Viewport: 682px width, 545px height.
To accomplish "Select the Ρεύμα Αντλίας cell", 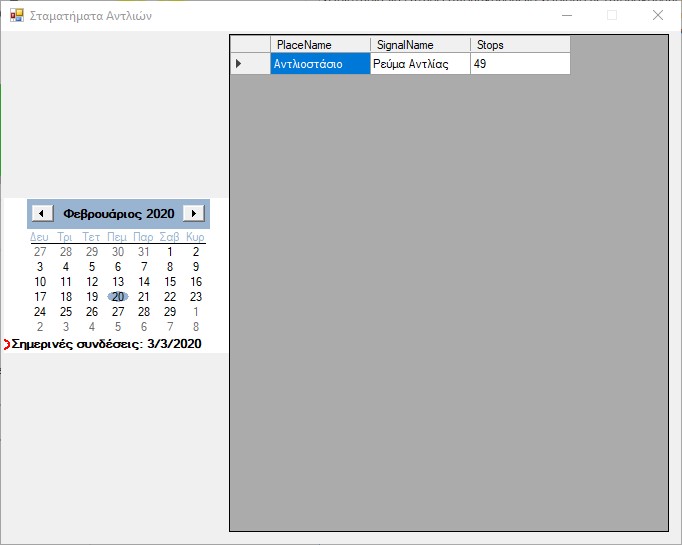I will [420, 64].
